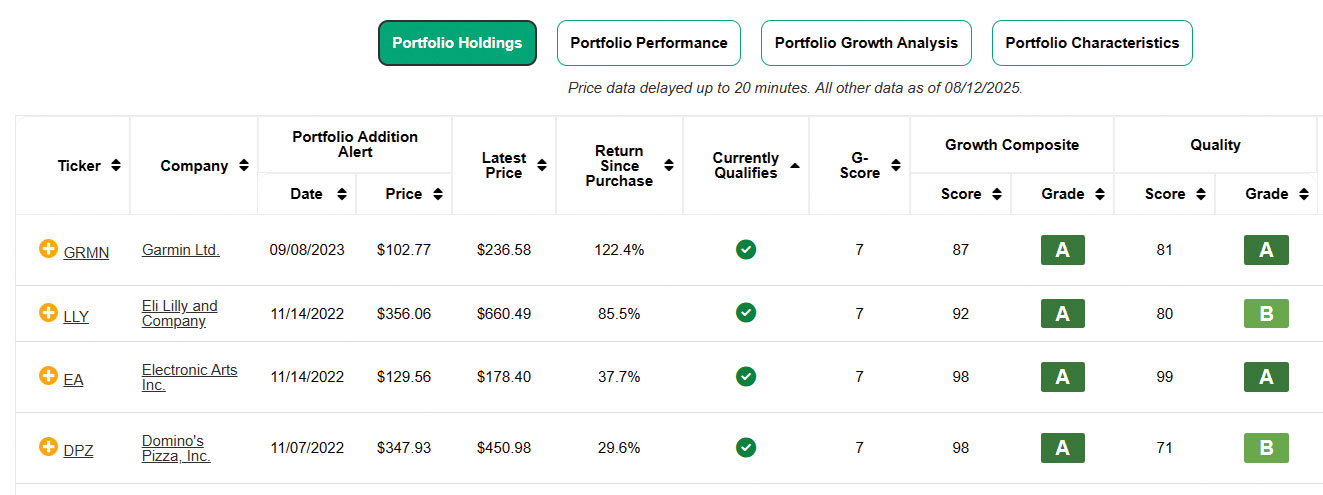This screenshot has height=495, width=1323.
Task: Expand LLY row with plus icon
Action: pos(48,313)
